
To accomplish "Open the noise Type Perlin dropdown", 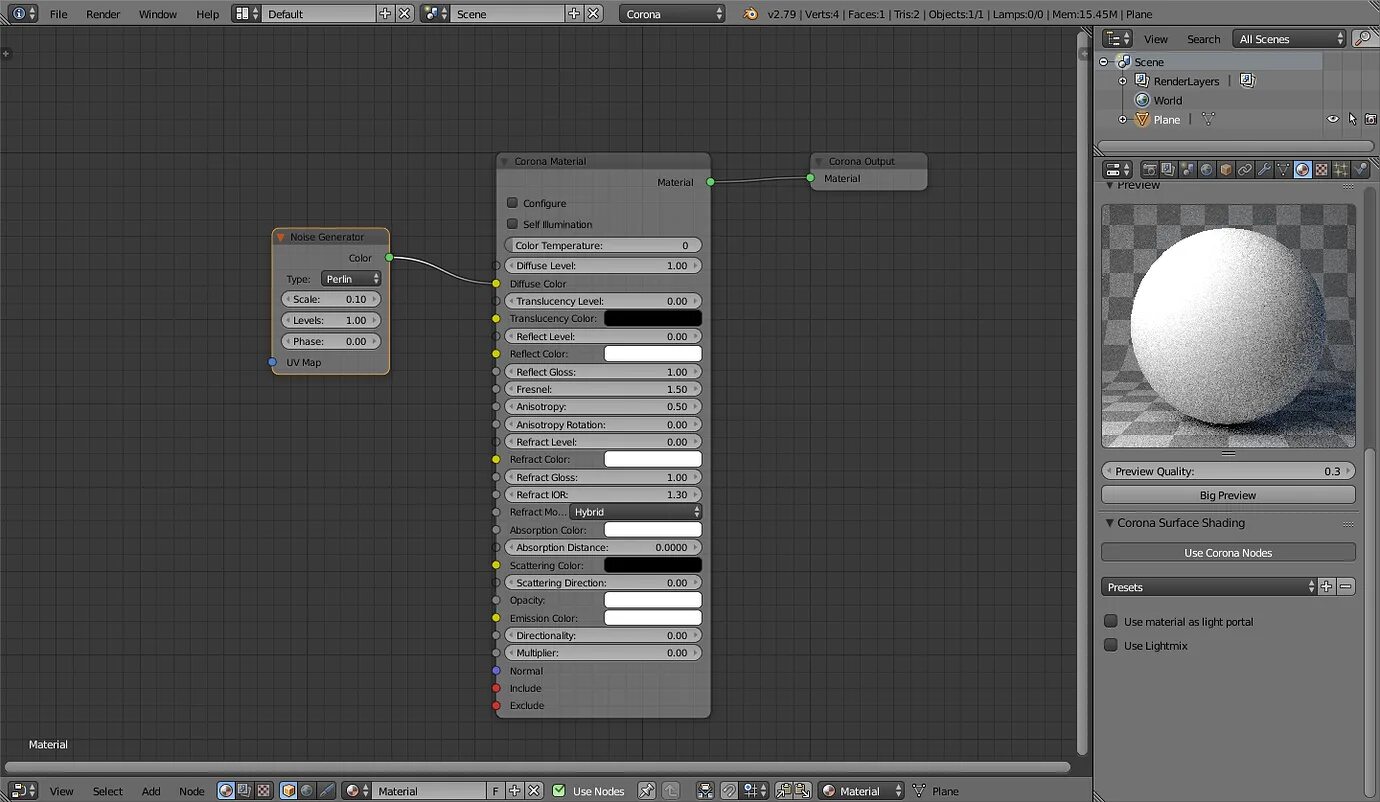I will 351,279.
